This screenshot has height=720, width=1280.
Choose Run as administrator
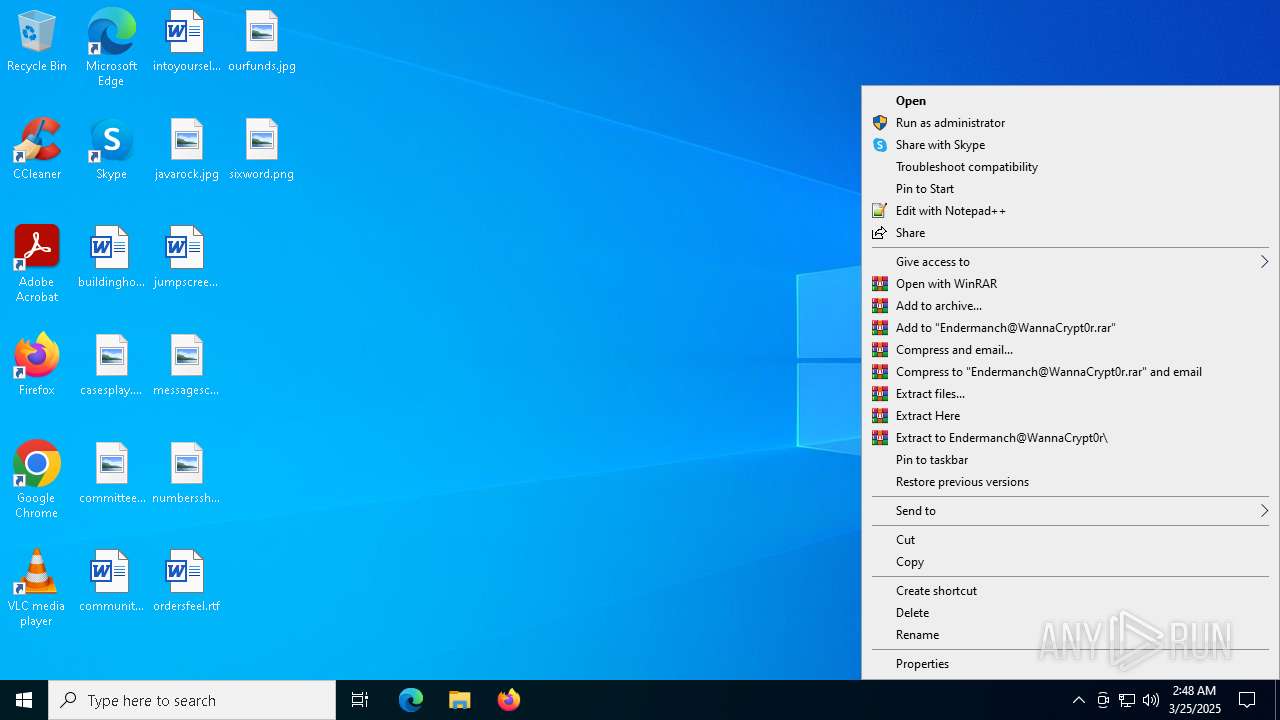pyautogui.click(x=1070, y=123)
